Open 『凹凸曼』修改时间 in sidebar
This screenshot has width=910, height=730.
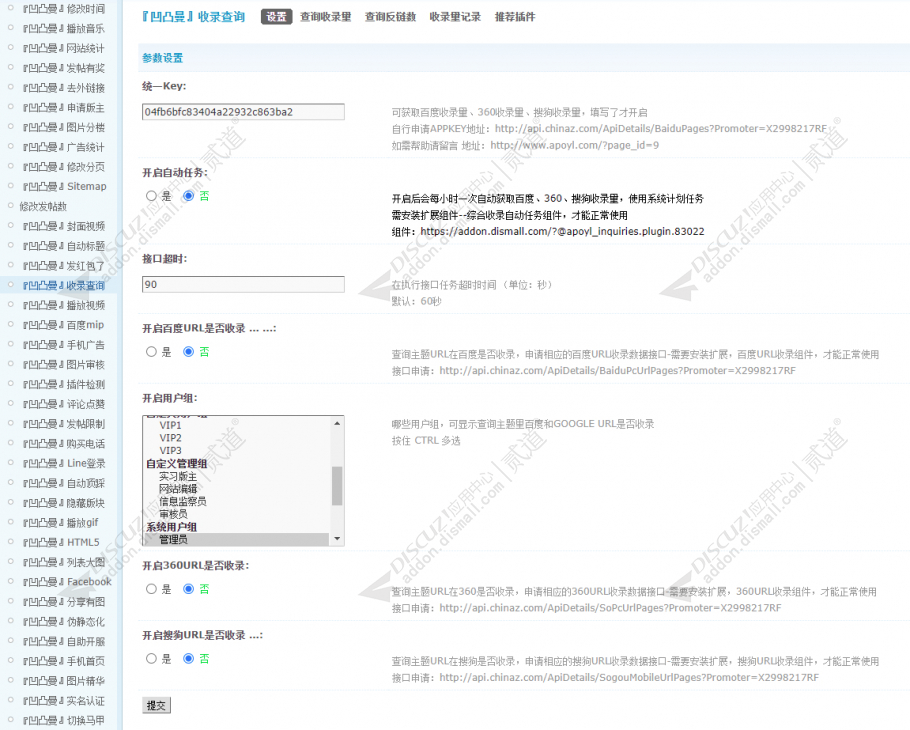(x=64, y=9)
